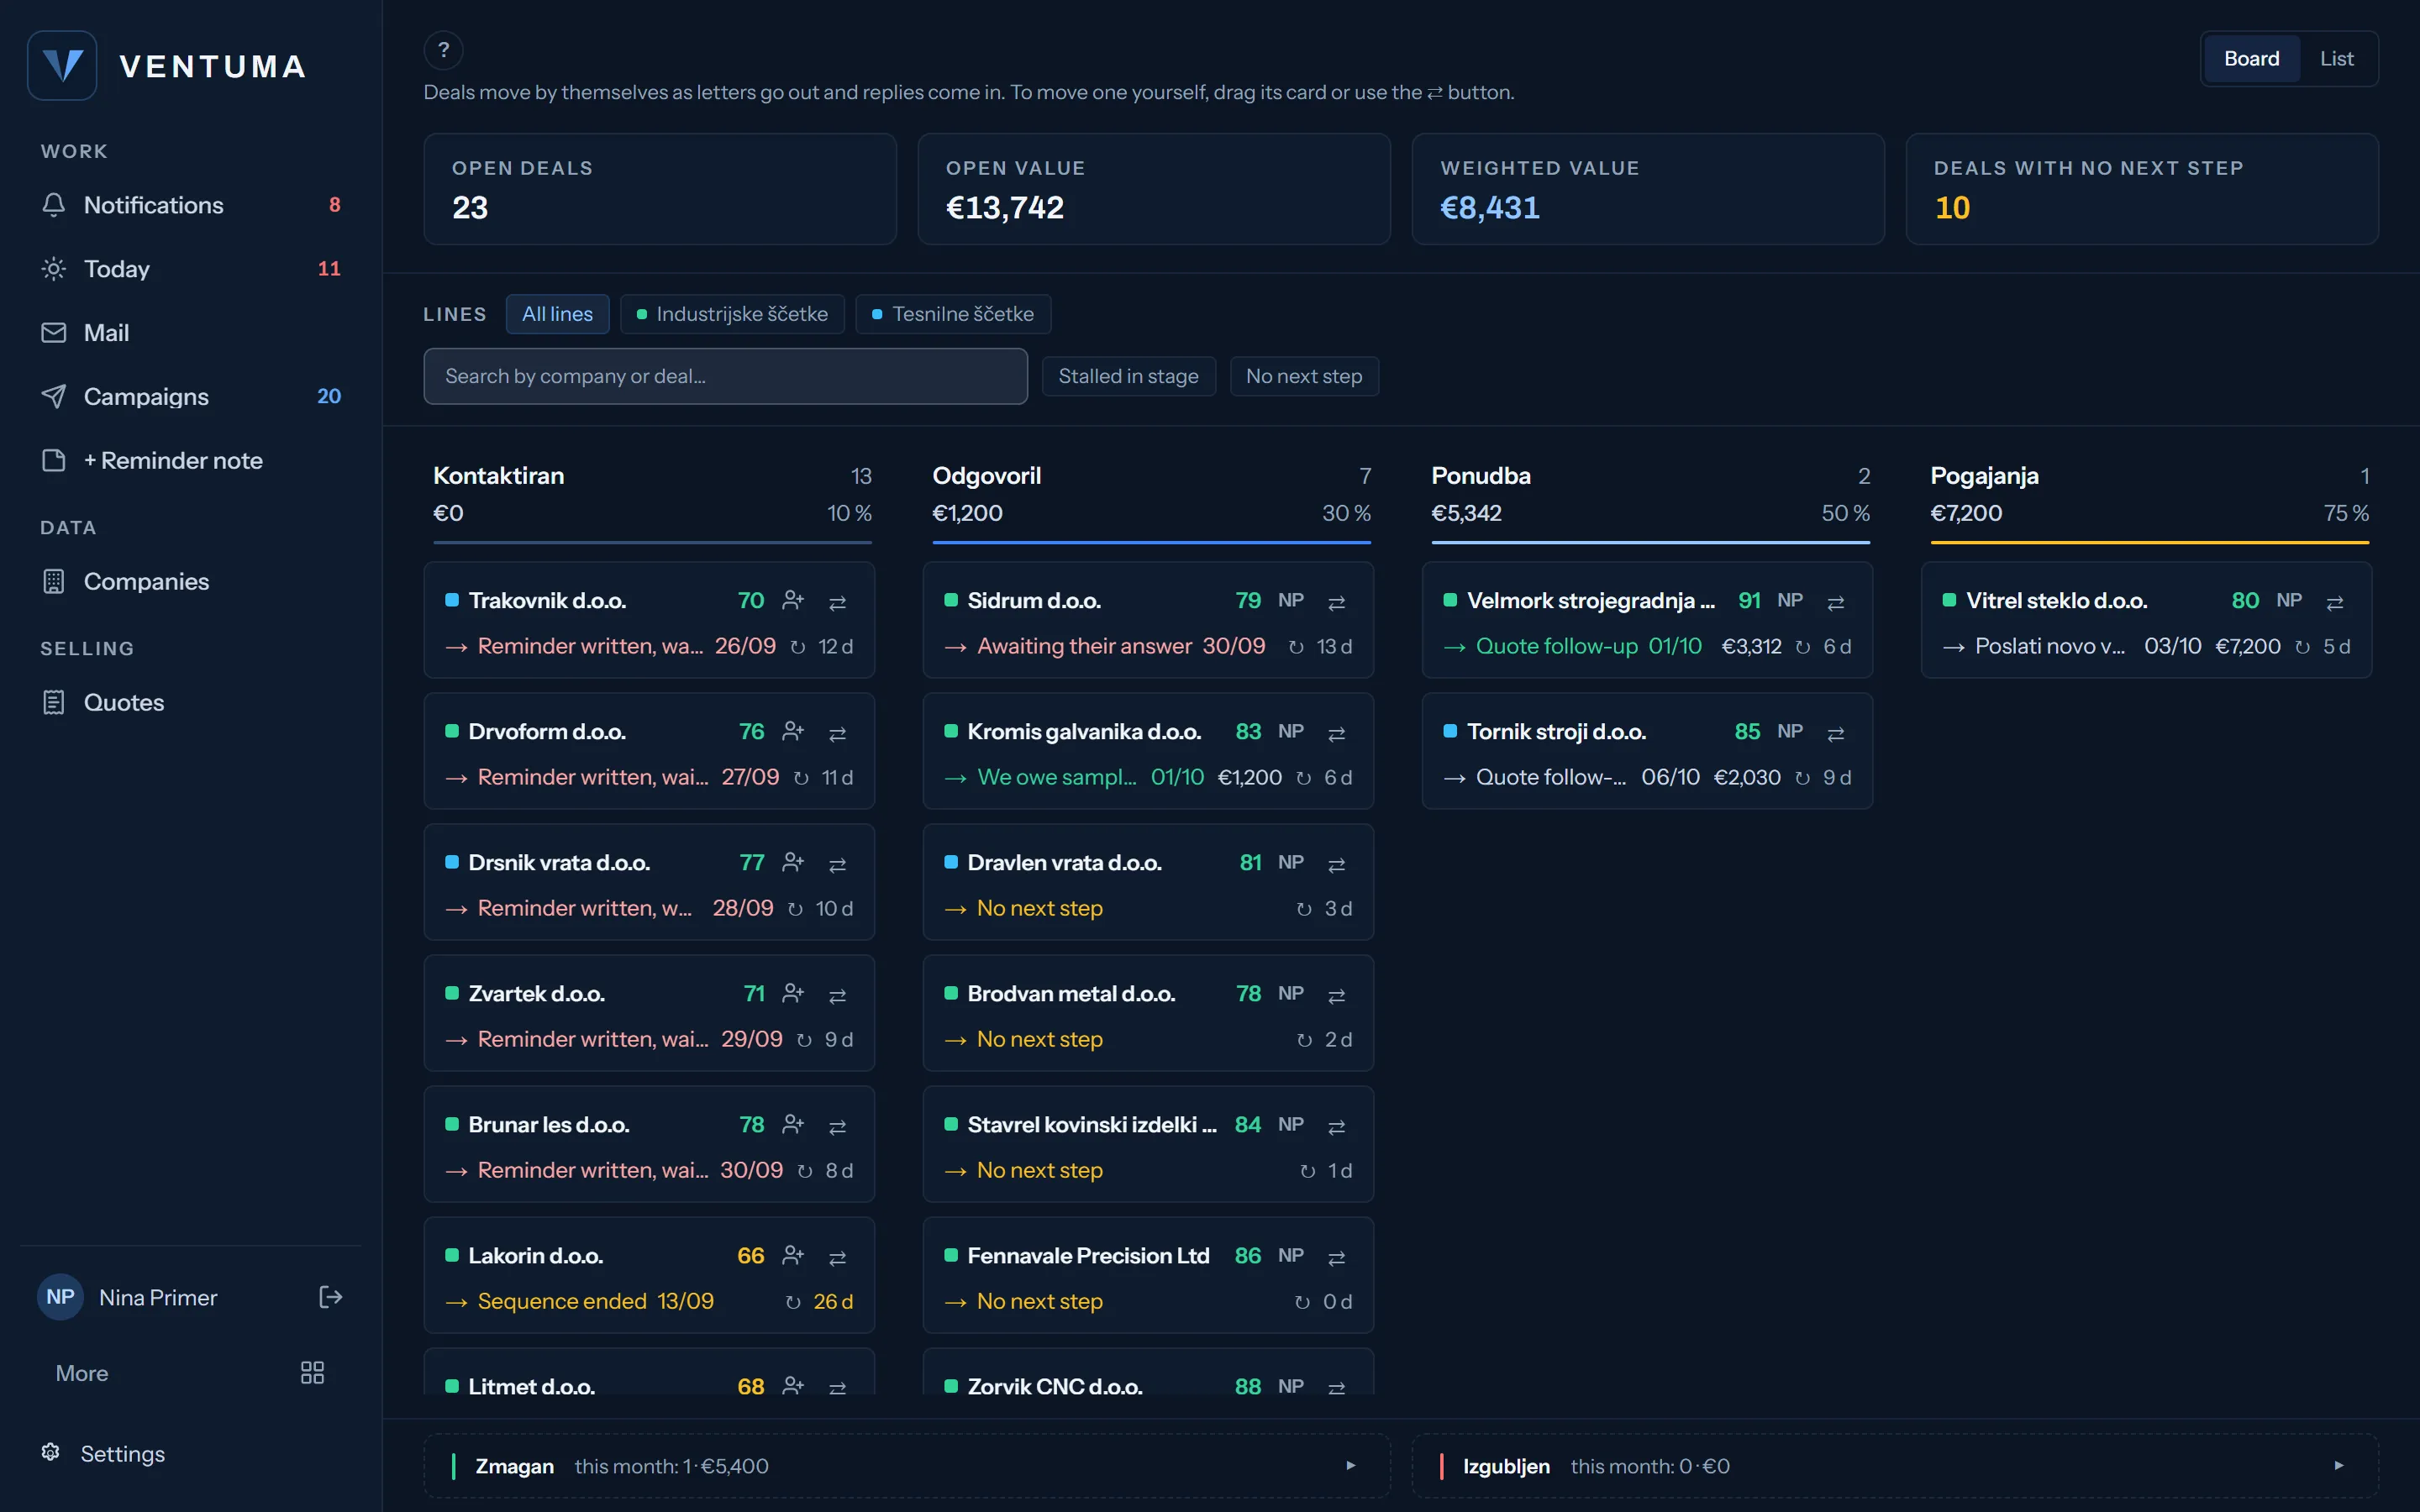
Task: Open Quotes via the receipt icon
Action: [x=54, y=703]
